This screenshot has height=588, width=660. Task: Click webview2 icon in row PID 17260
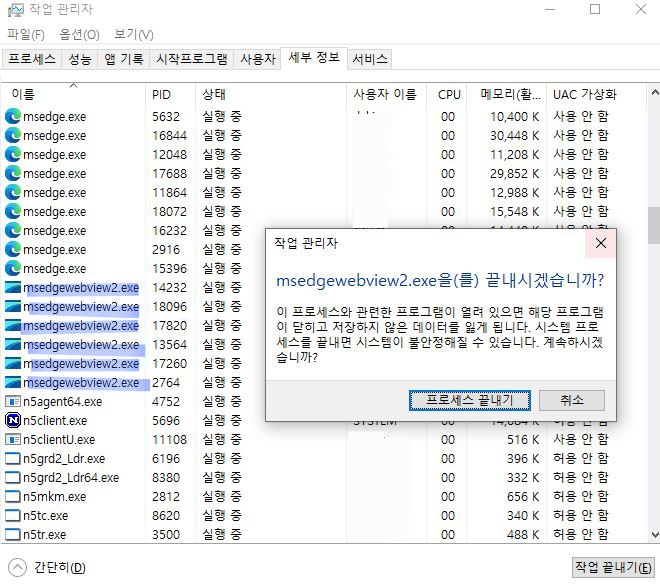13,363
